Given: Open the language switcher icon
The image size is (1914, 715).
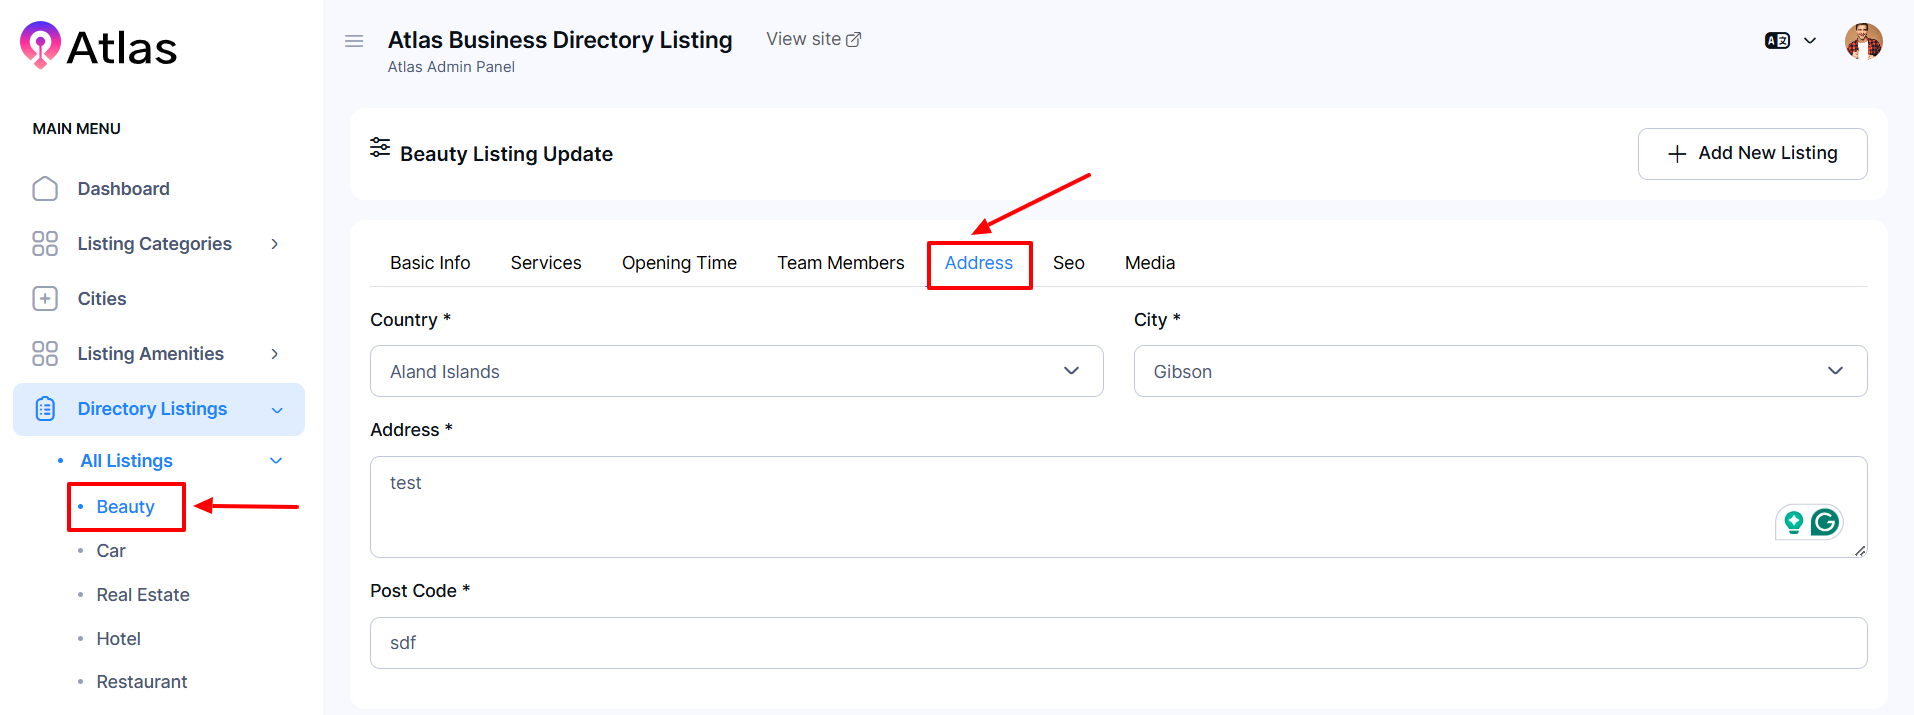Looking at the screenshot, I should (1777, 41).
